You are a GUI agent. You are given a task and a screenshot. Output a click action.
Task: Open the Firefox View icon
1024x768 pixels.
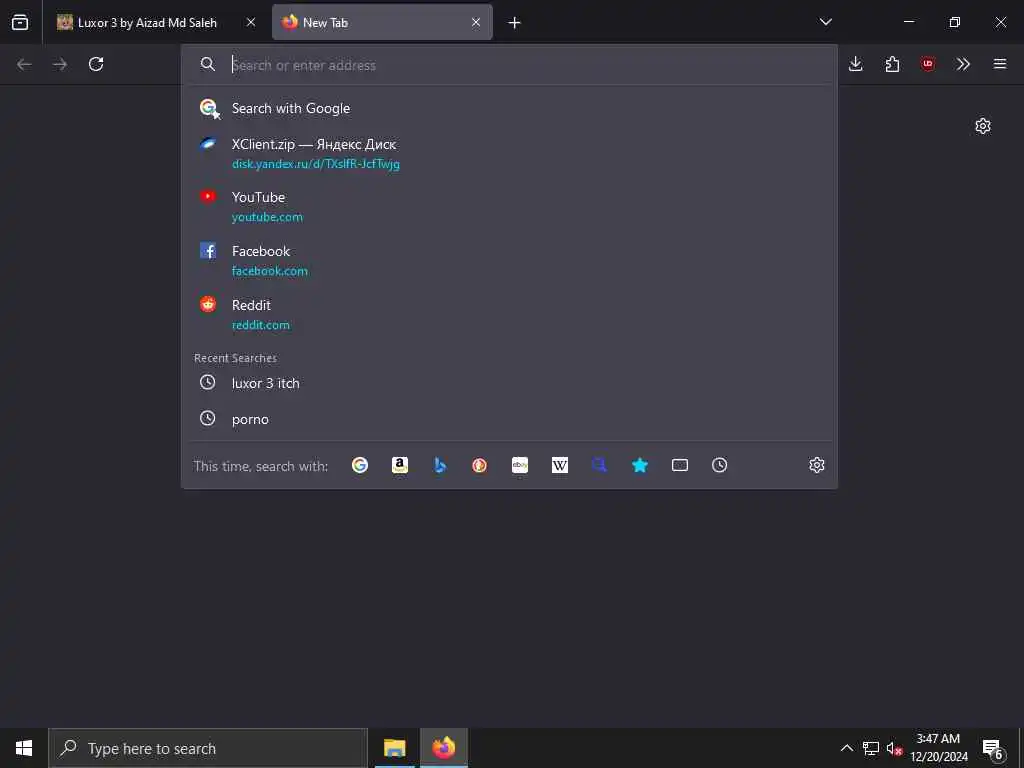(x=20, y=22)
